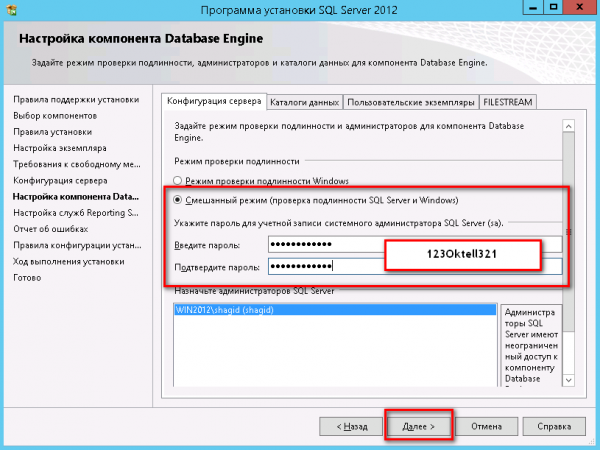The height and width of the screenshot is (450, 600).
Task: Select the Windows authentication mode radio button
Action: pyautogui.click(x=178, y=181)
